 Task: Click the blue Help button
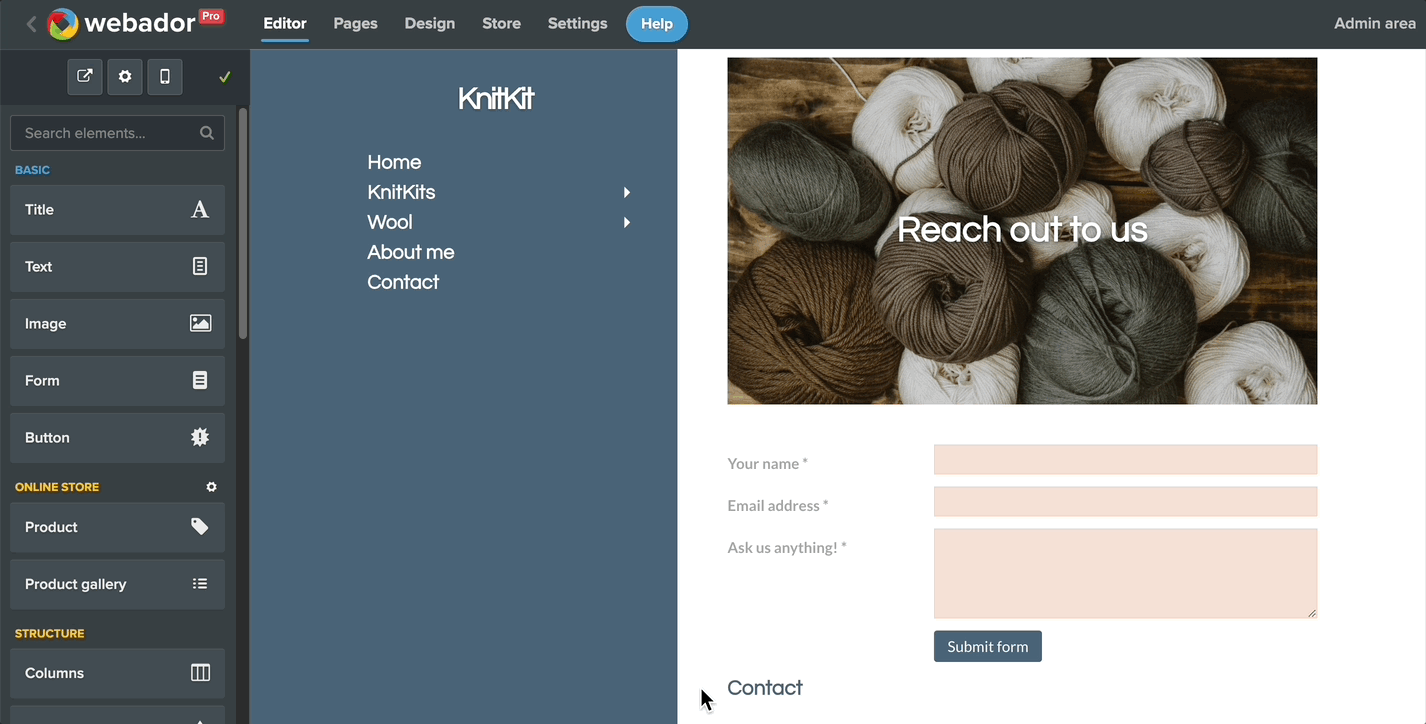click(657, 24)
